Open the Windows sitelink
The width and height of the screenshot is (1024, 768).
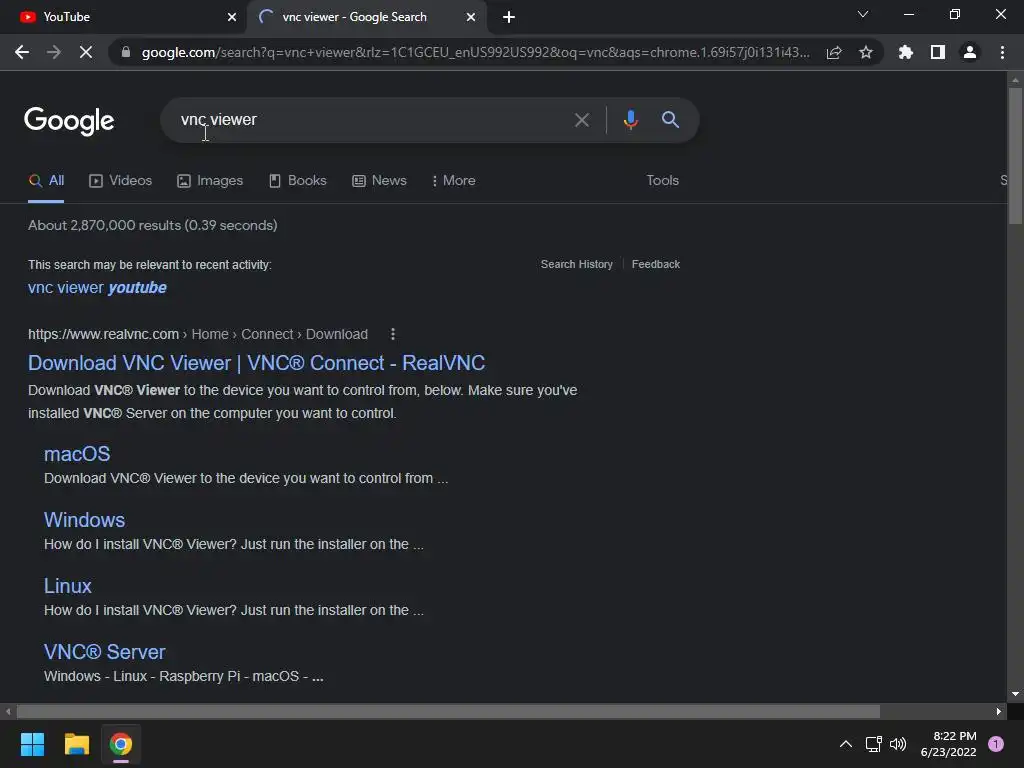click(84, 520)
